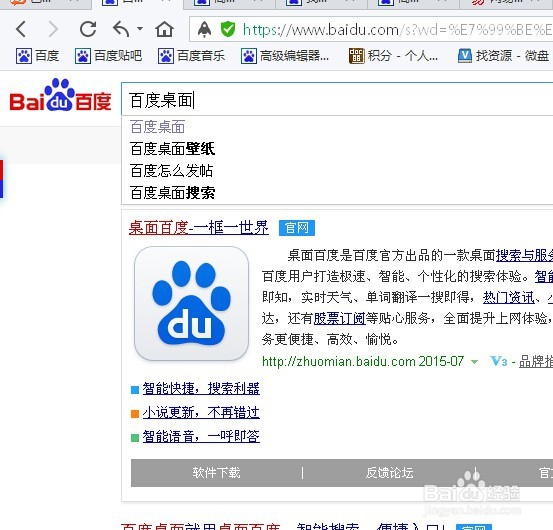
Task: Click the browser forward arrow
Action: pos(53,29)
